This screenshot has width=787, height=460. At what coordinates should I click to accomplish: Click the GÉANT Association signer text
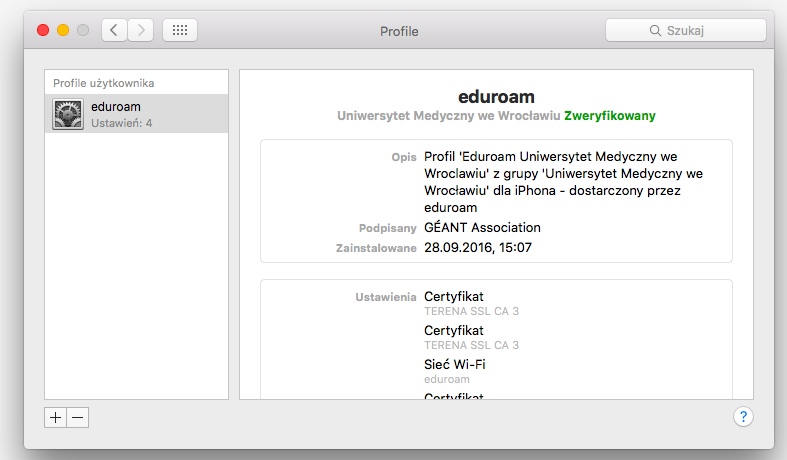coord(482,227)
